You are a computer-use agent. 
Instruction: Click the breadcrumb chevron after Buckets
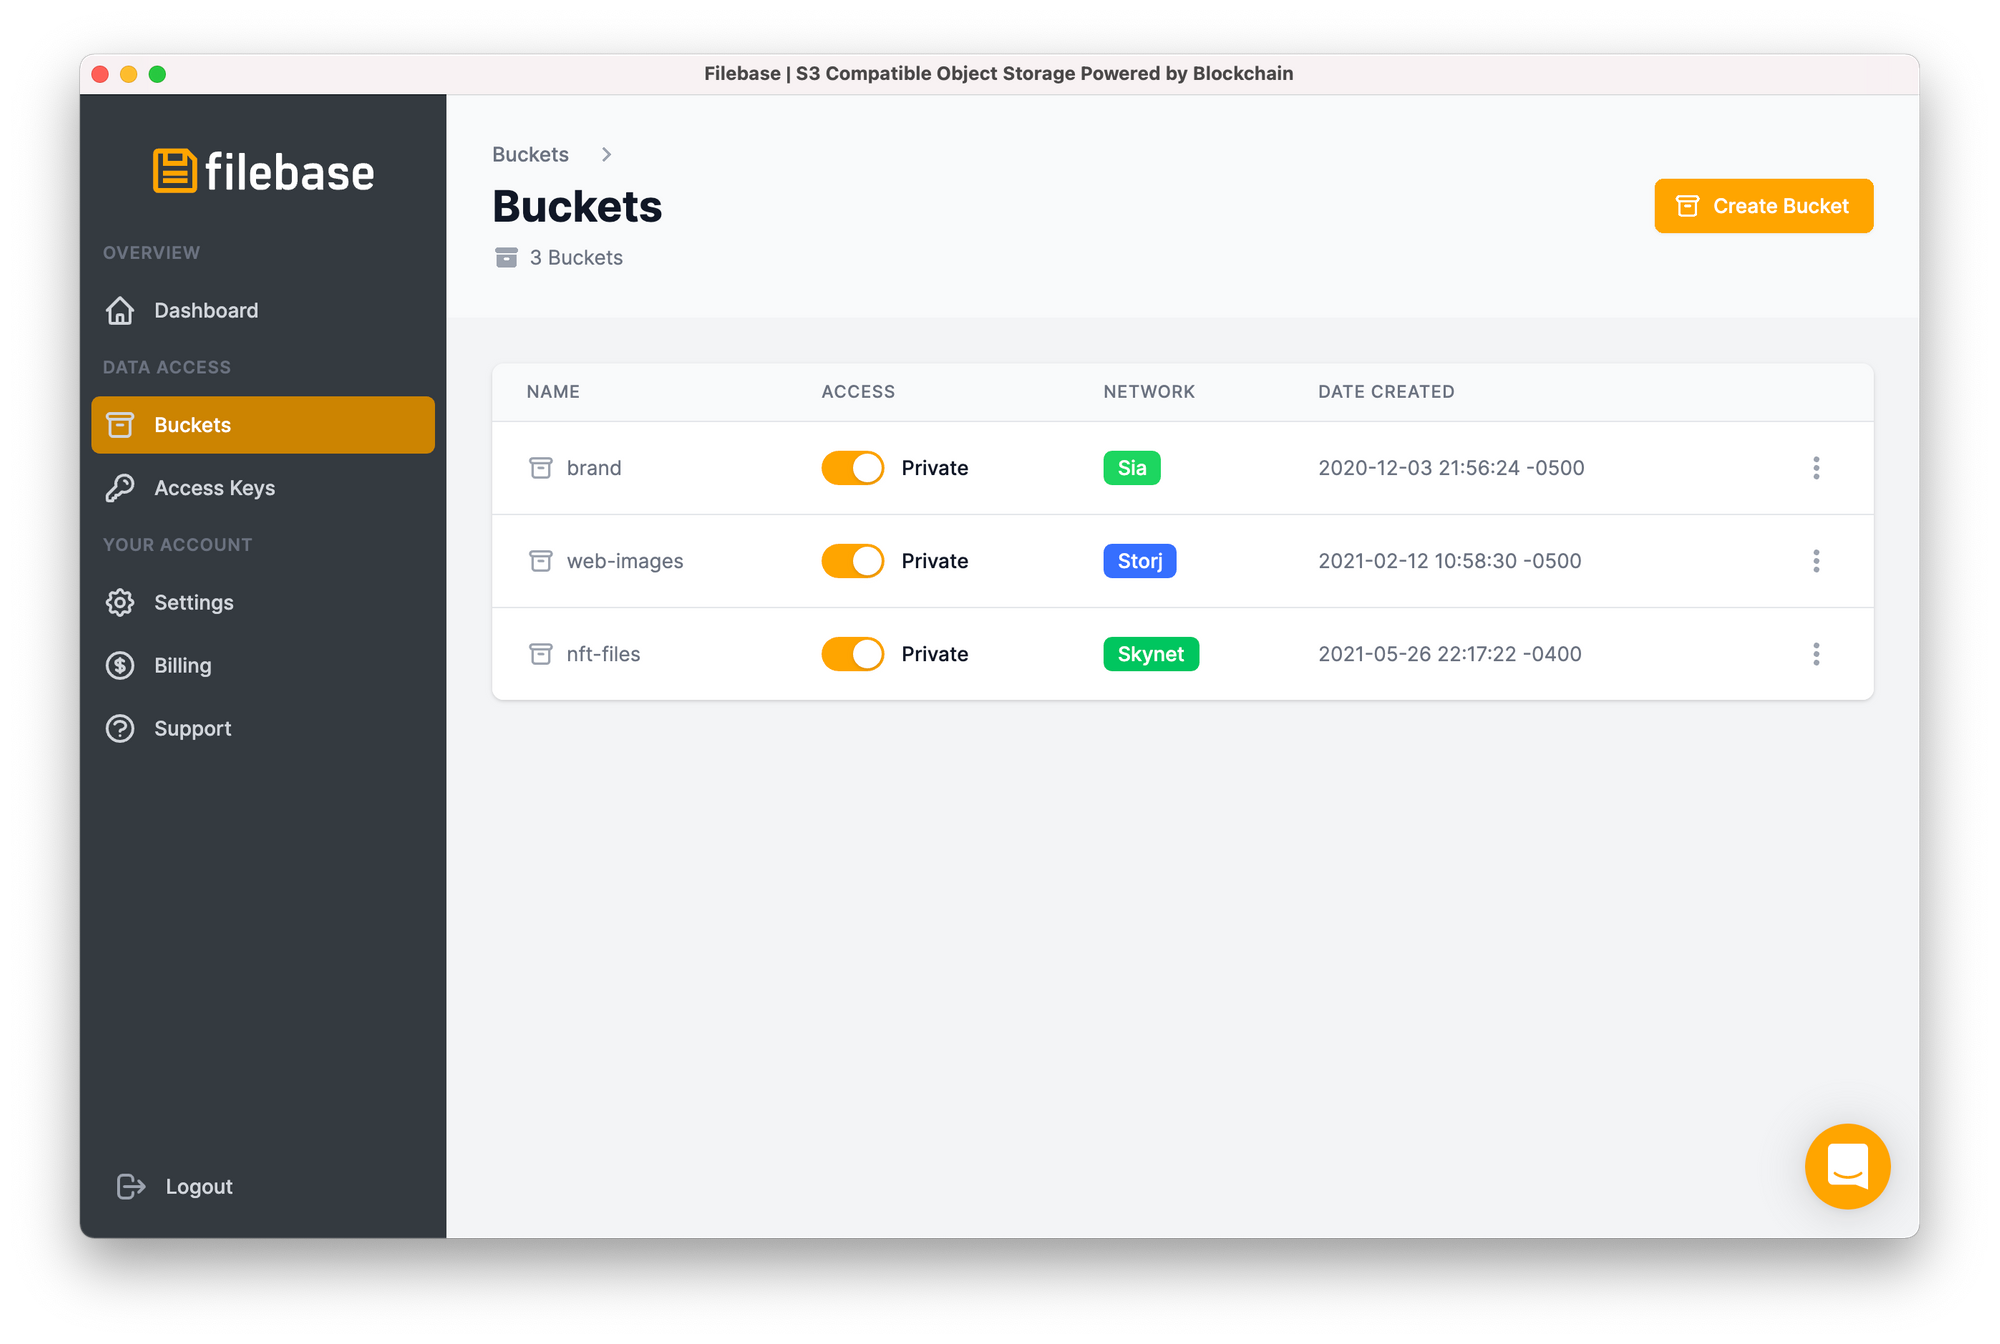[606, 155]
